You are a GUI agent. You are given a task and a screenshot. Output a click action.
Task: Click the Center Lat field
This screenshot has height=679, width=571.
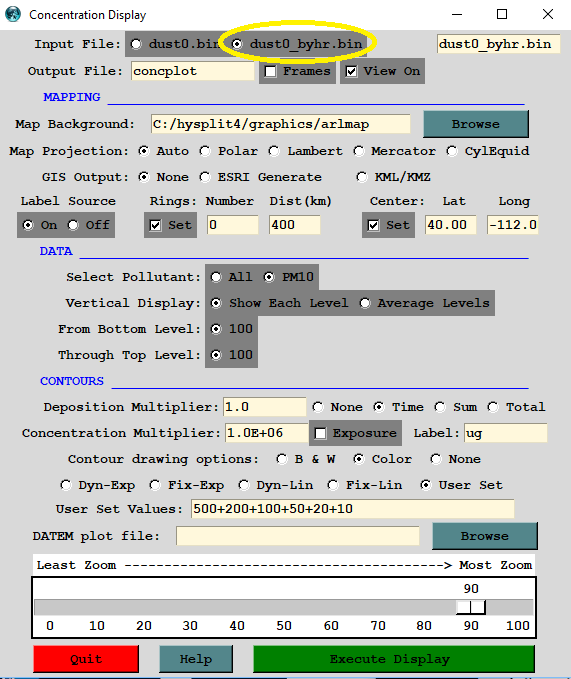tap(451, 225)
